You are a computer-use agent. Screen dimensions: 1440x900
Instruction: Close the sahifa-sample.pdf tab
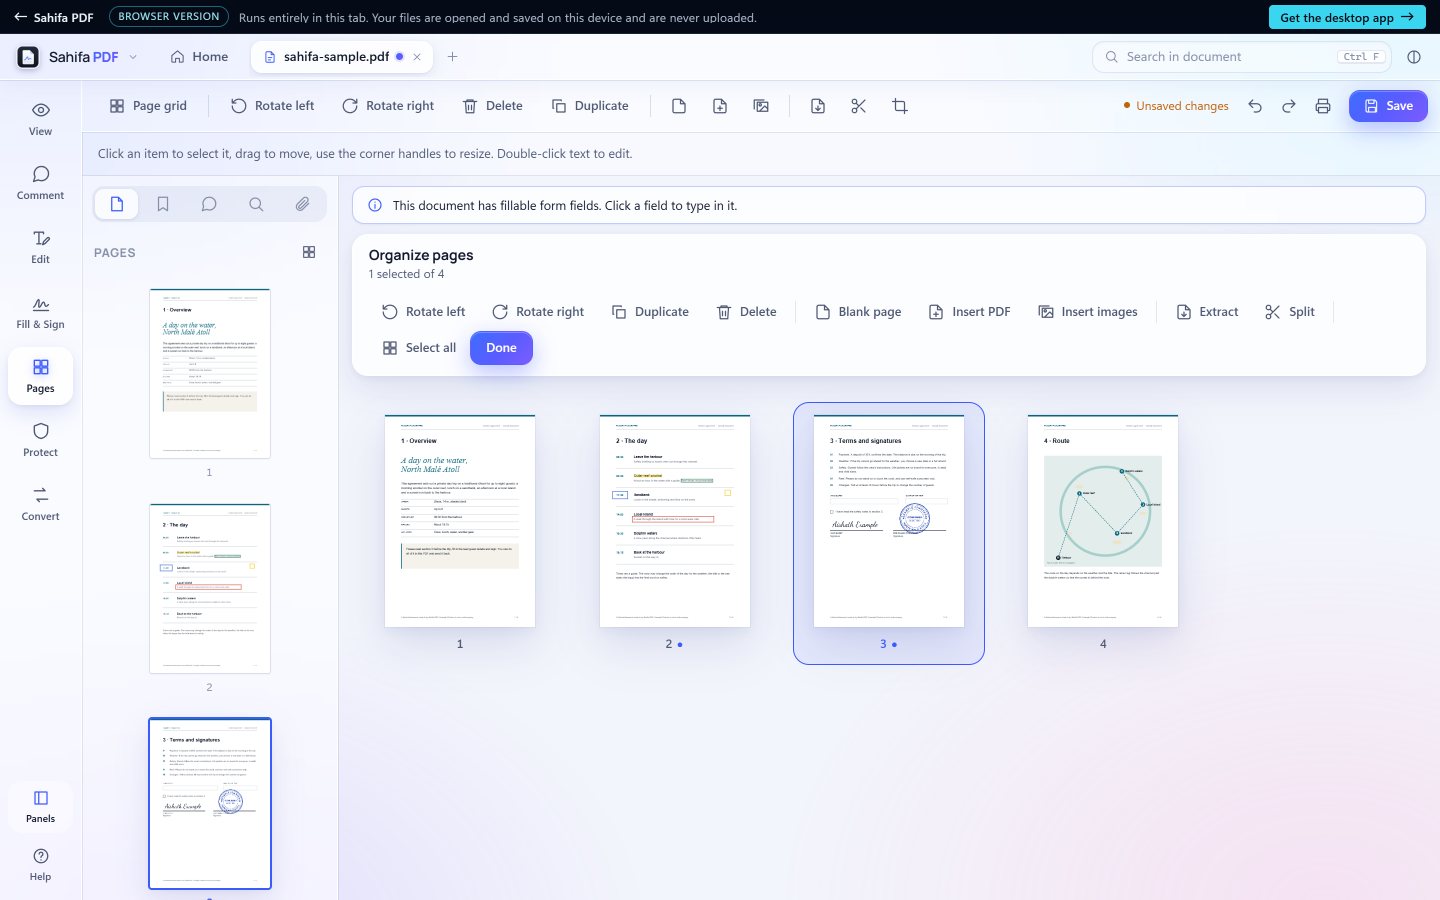417,57
